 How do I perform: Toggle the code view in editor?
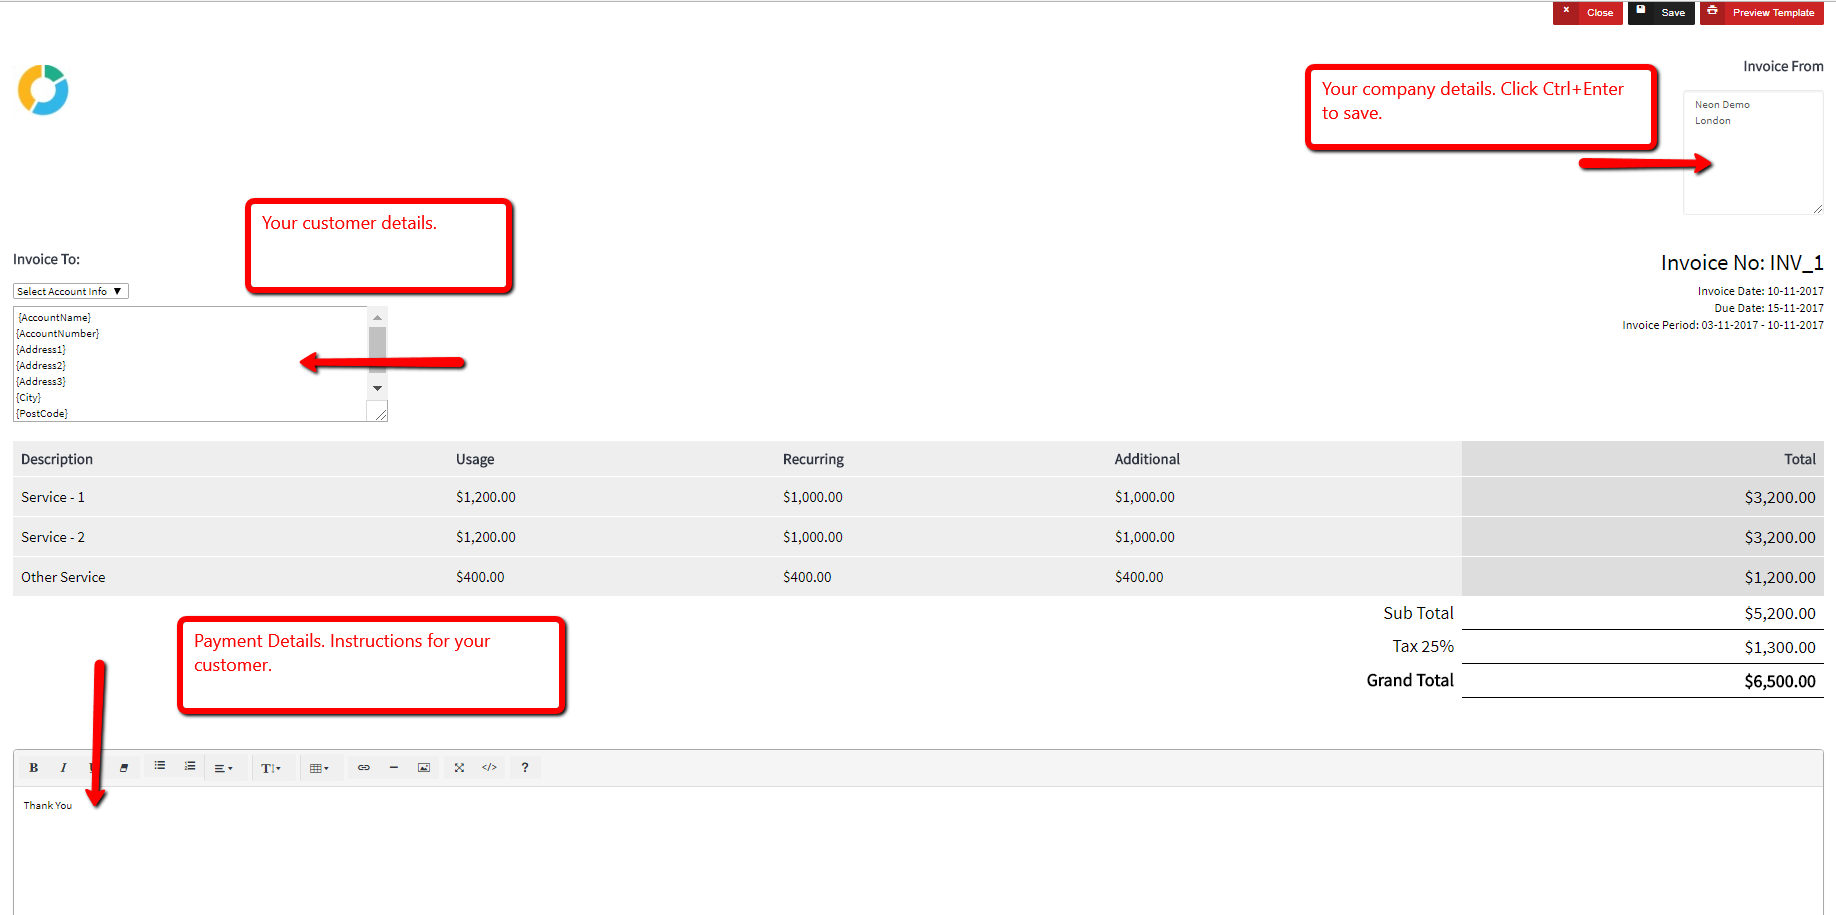click(489, 768)
